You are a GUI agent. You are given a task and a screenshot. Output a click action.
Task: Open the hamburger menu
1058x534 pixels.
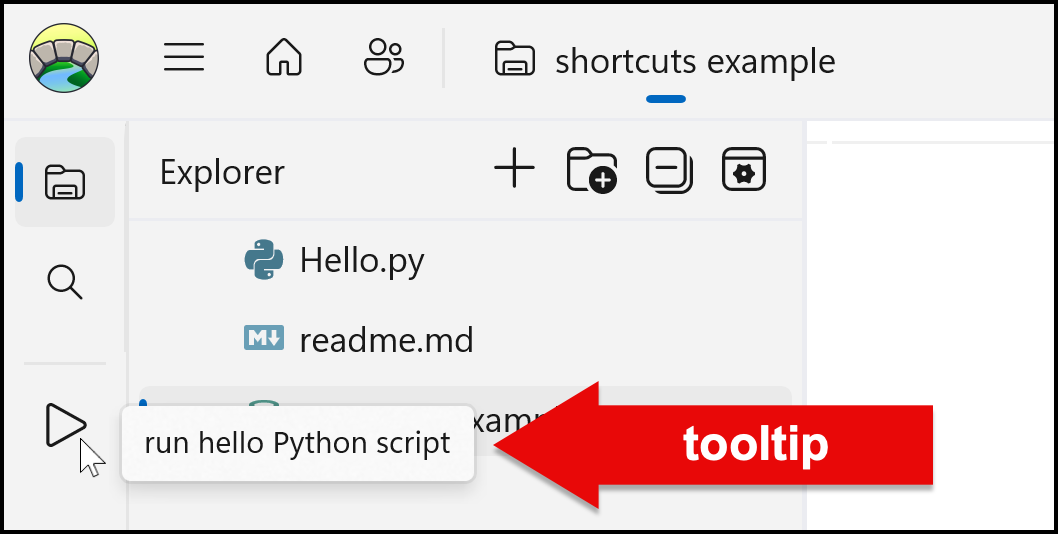pos(184,59)
